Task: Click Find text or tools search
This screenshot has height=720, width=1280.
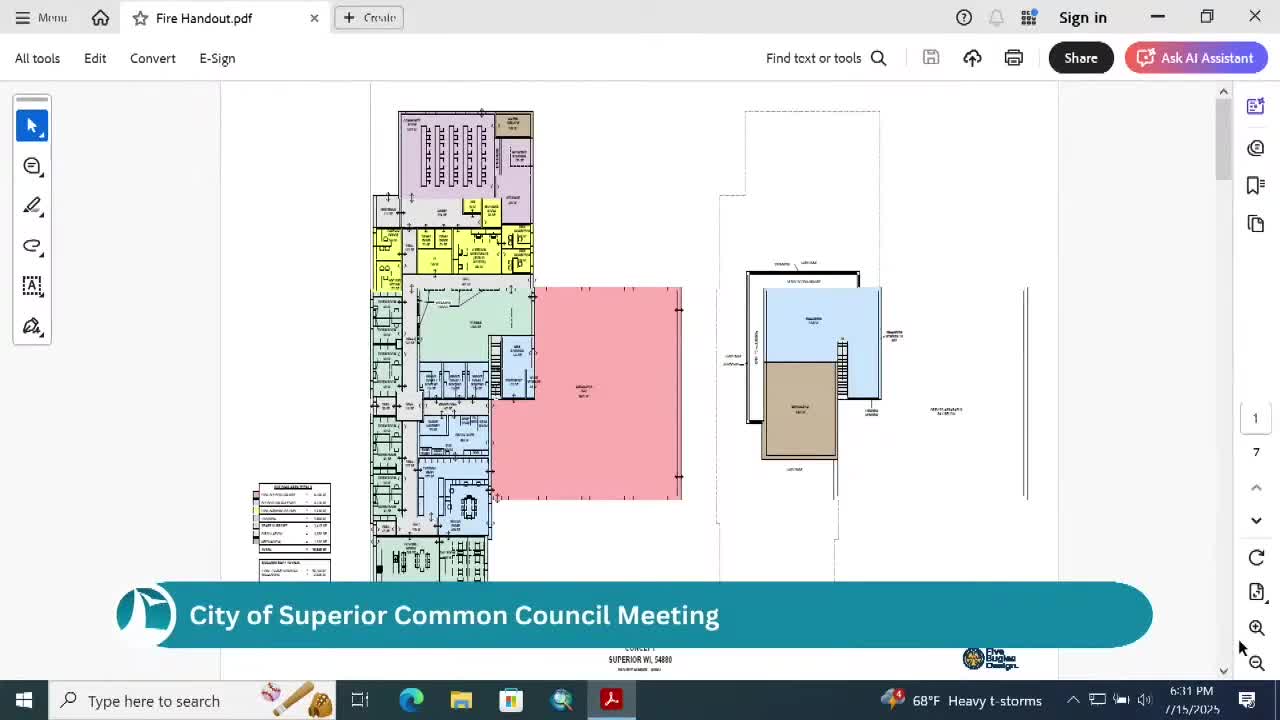Action: click(x=826, y=58)
